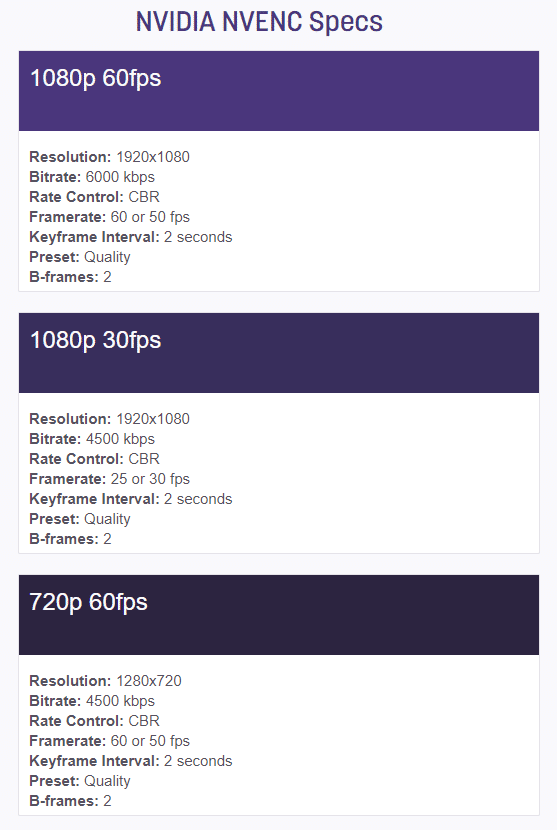Click Resolution 1920x1080 in 1080p 30fps card

(x=110, y=419)
